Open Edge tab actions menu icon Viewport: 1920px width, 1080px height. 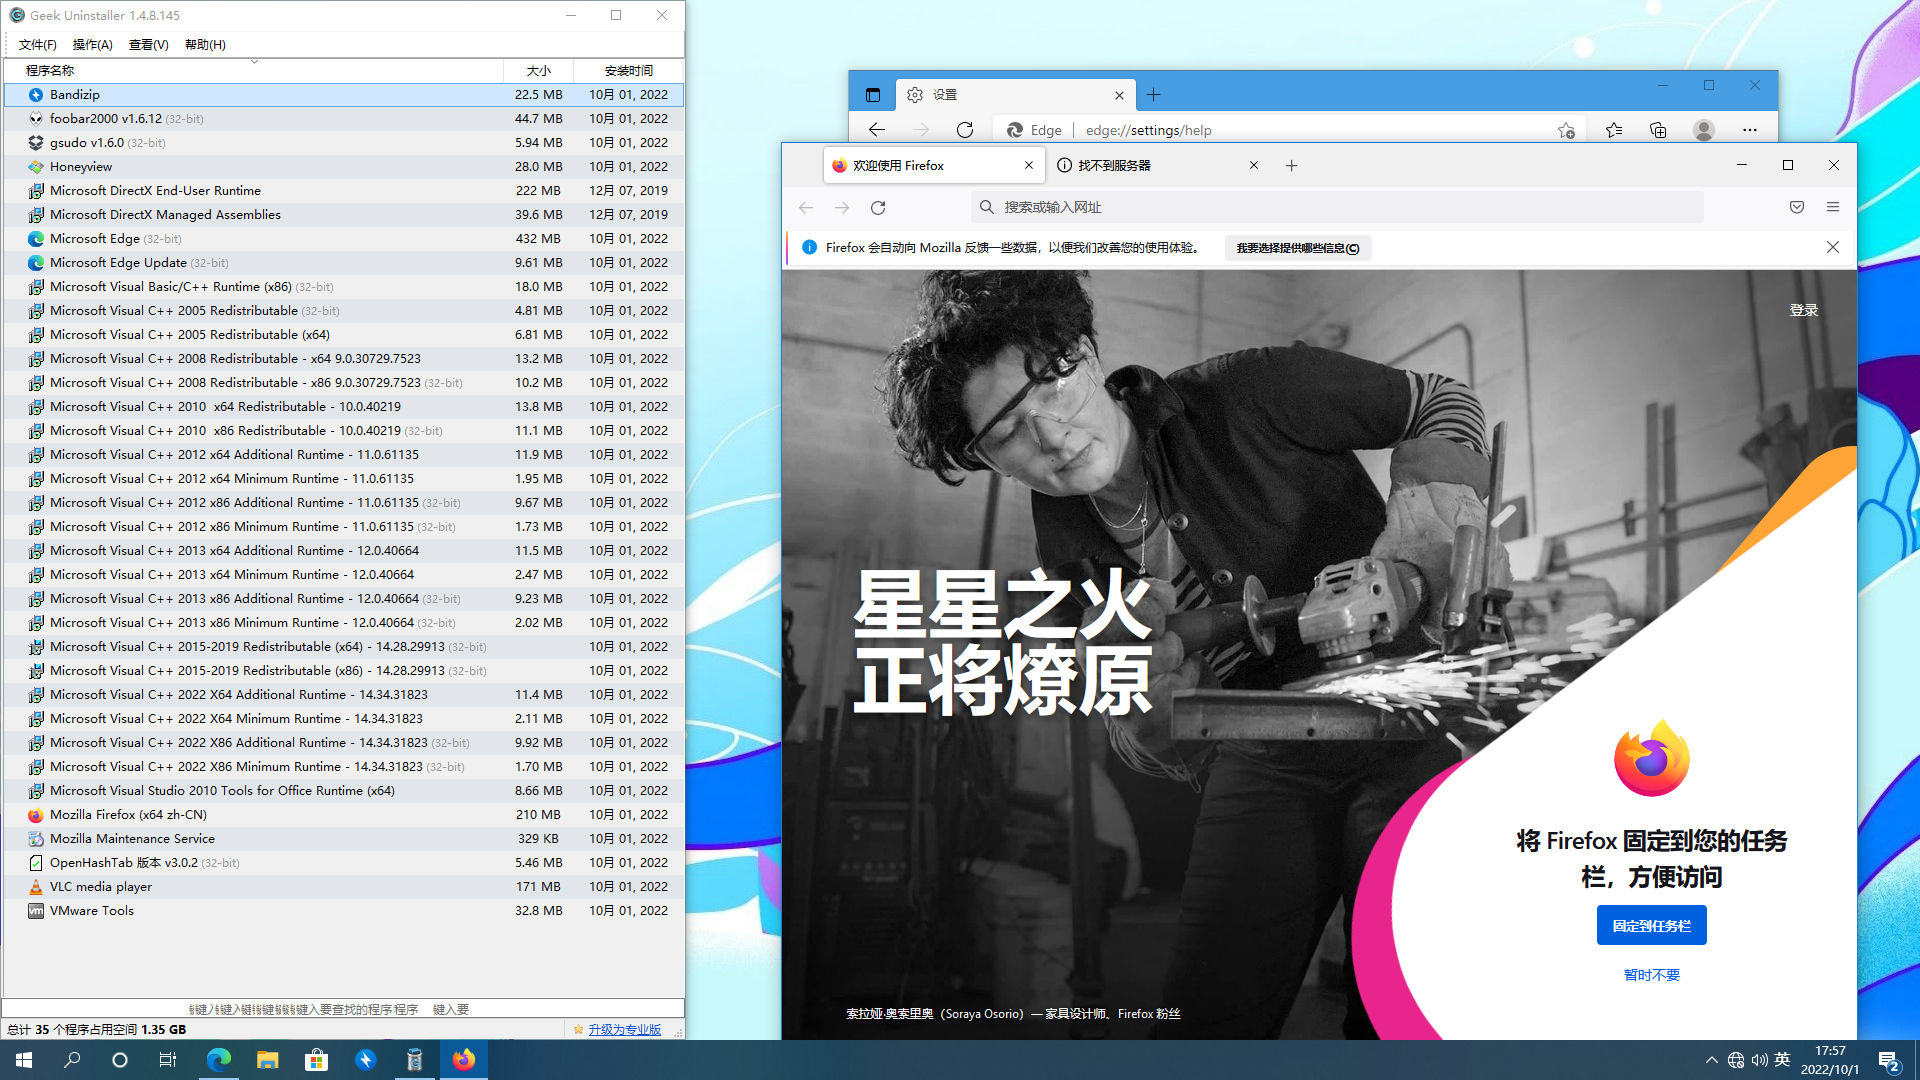pos(872,95)
